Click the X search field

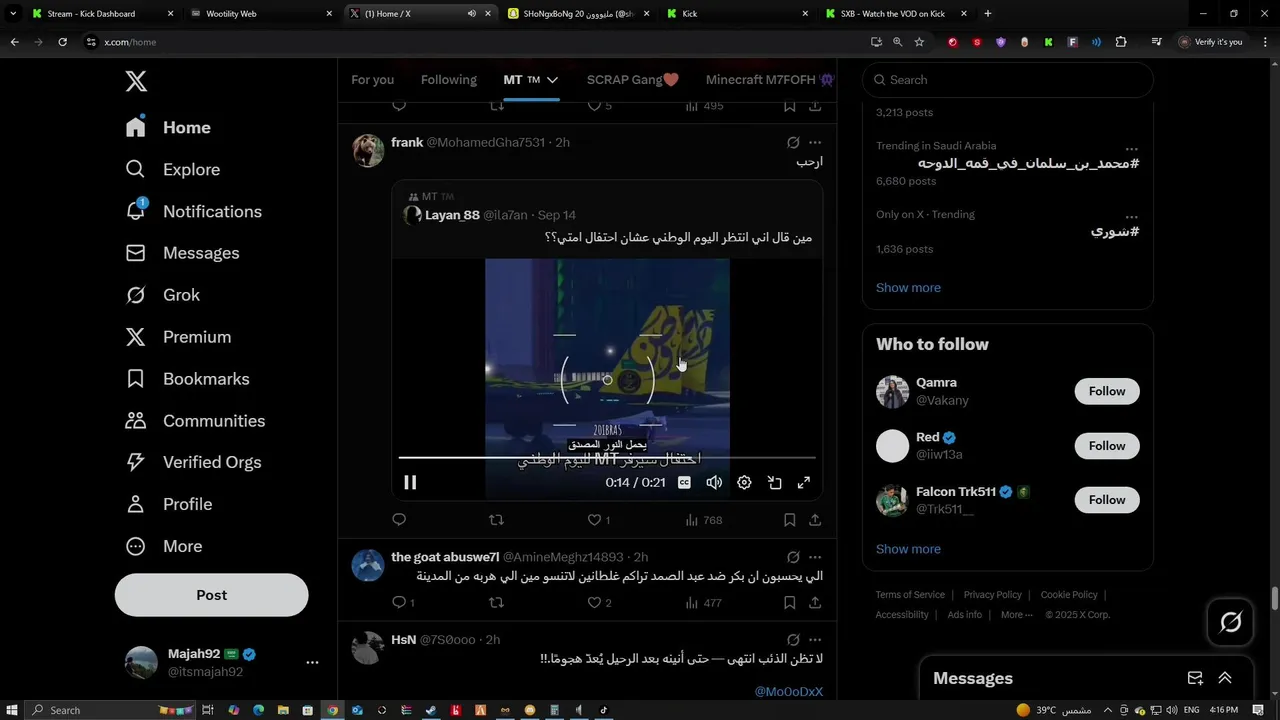pos(1008,80)
